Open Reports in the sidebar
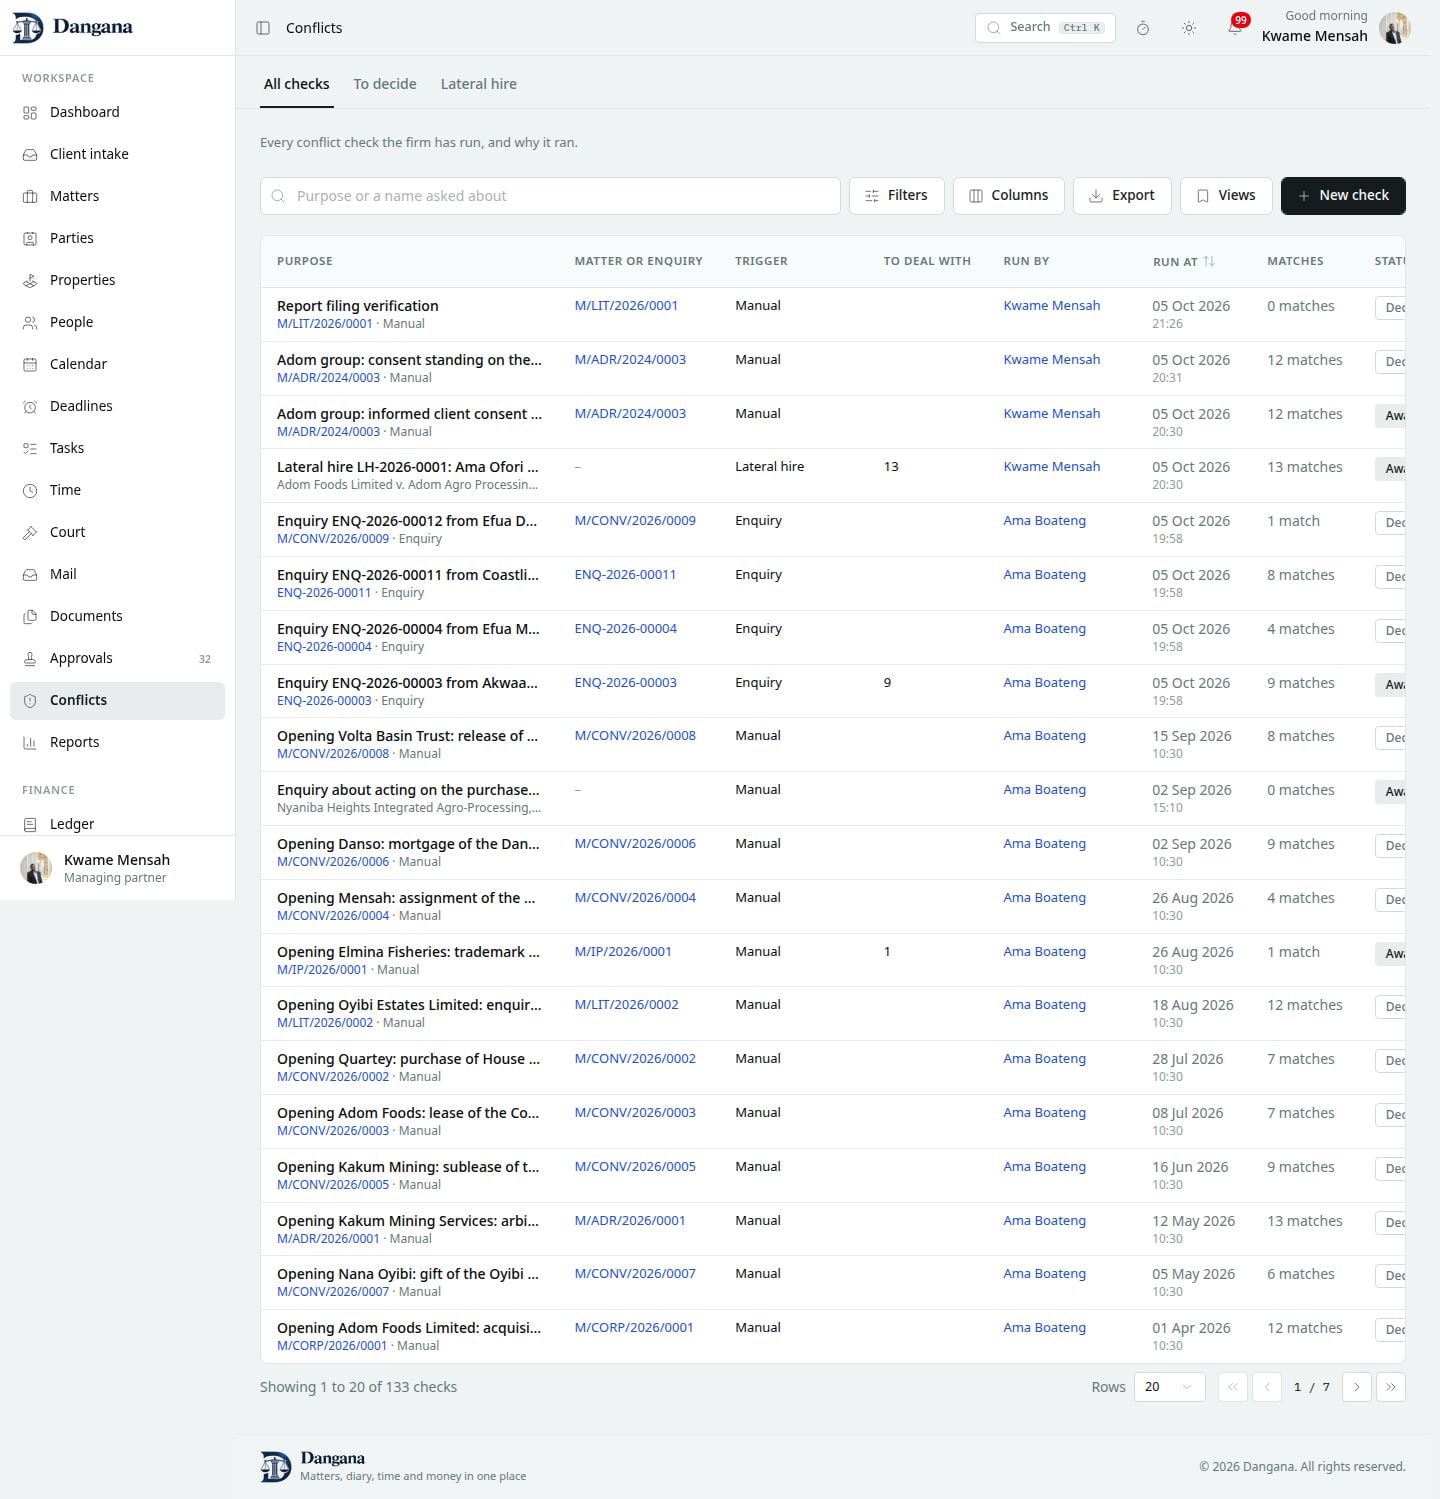 [x=117, y=742]
